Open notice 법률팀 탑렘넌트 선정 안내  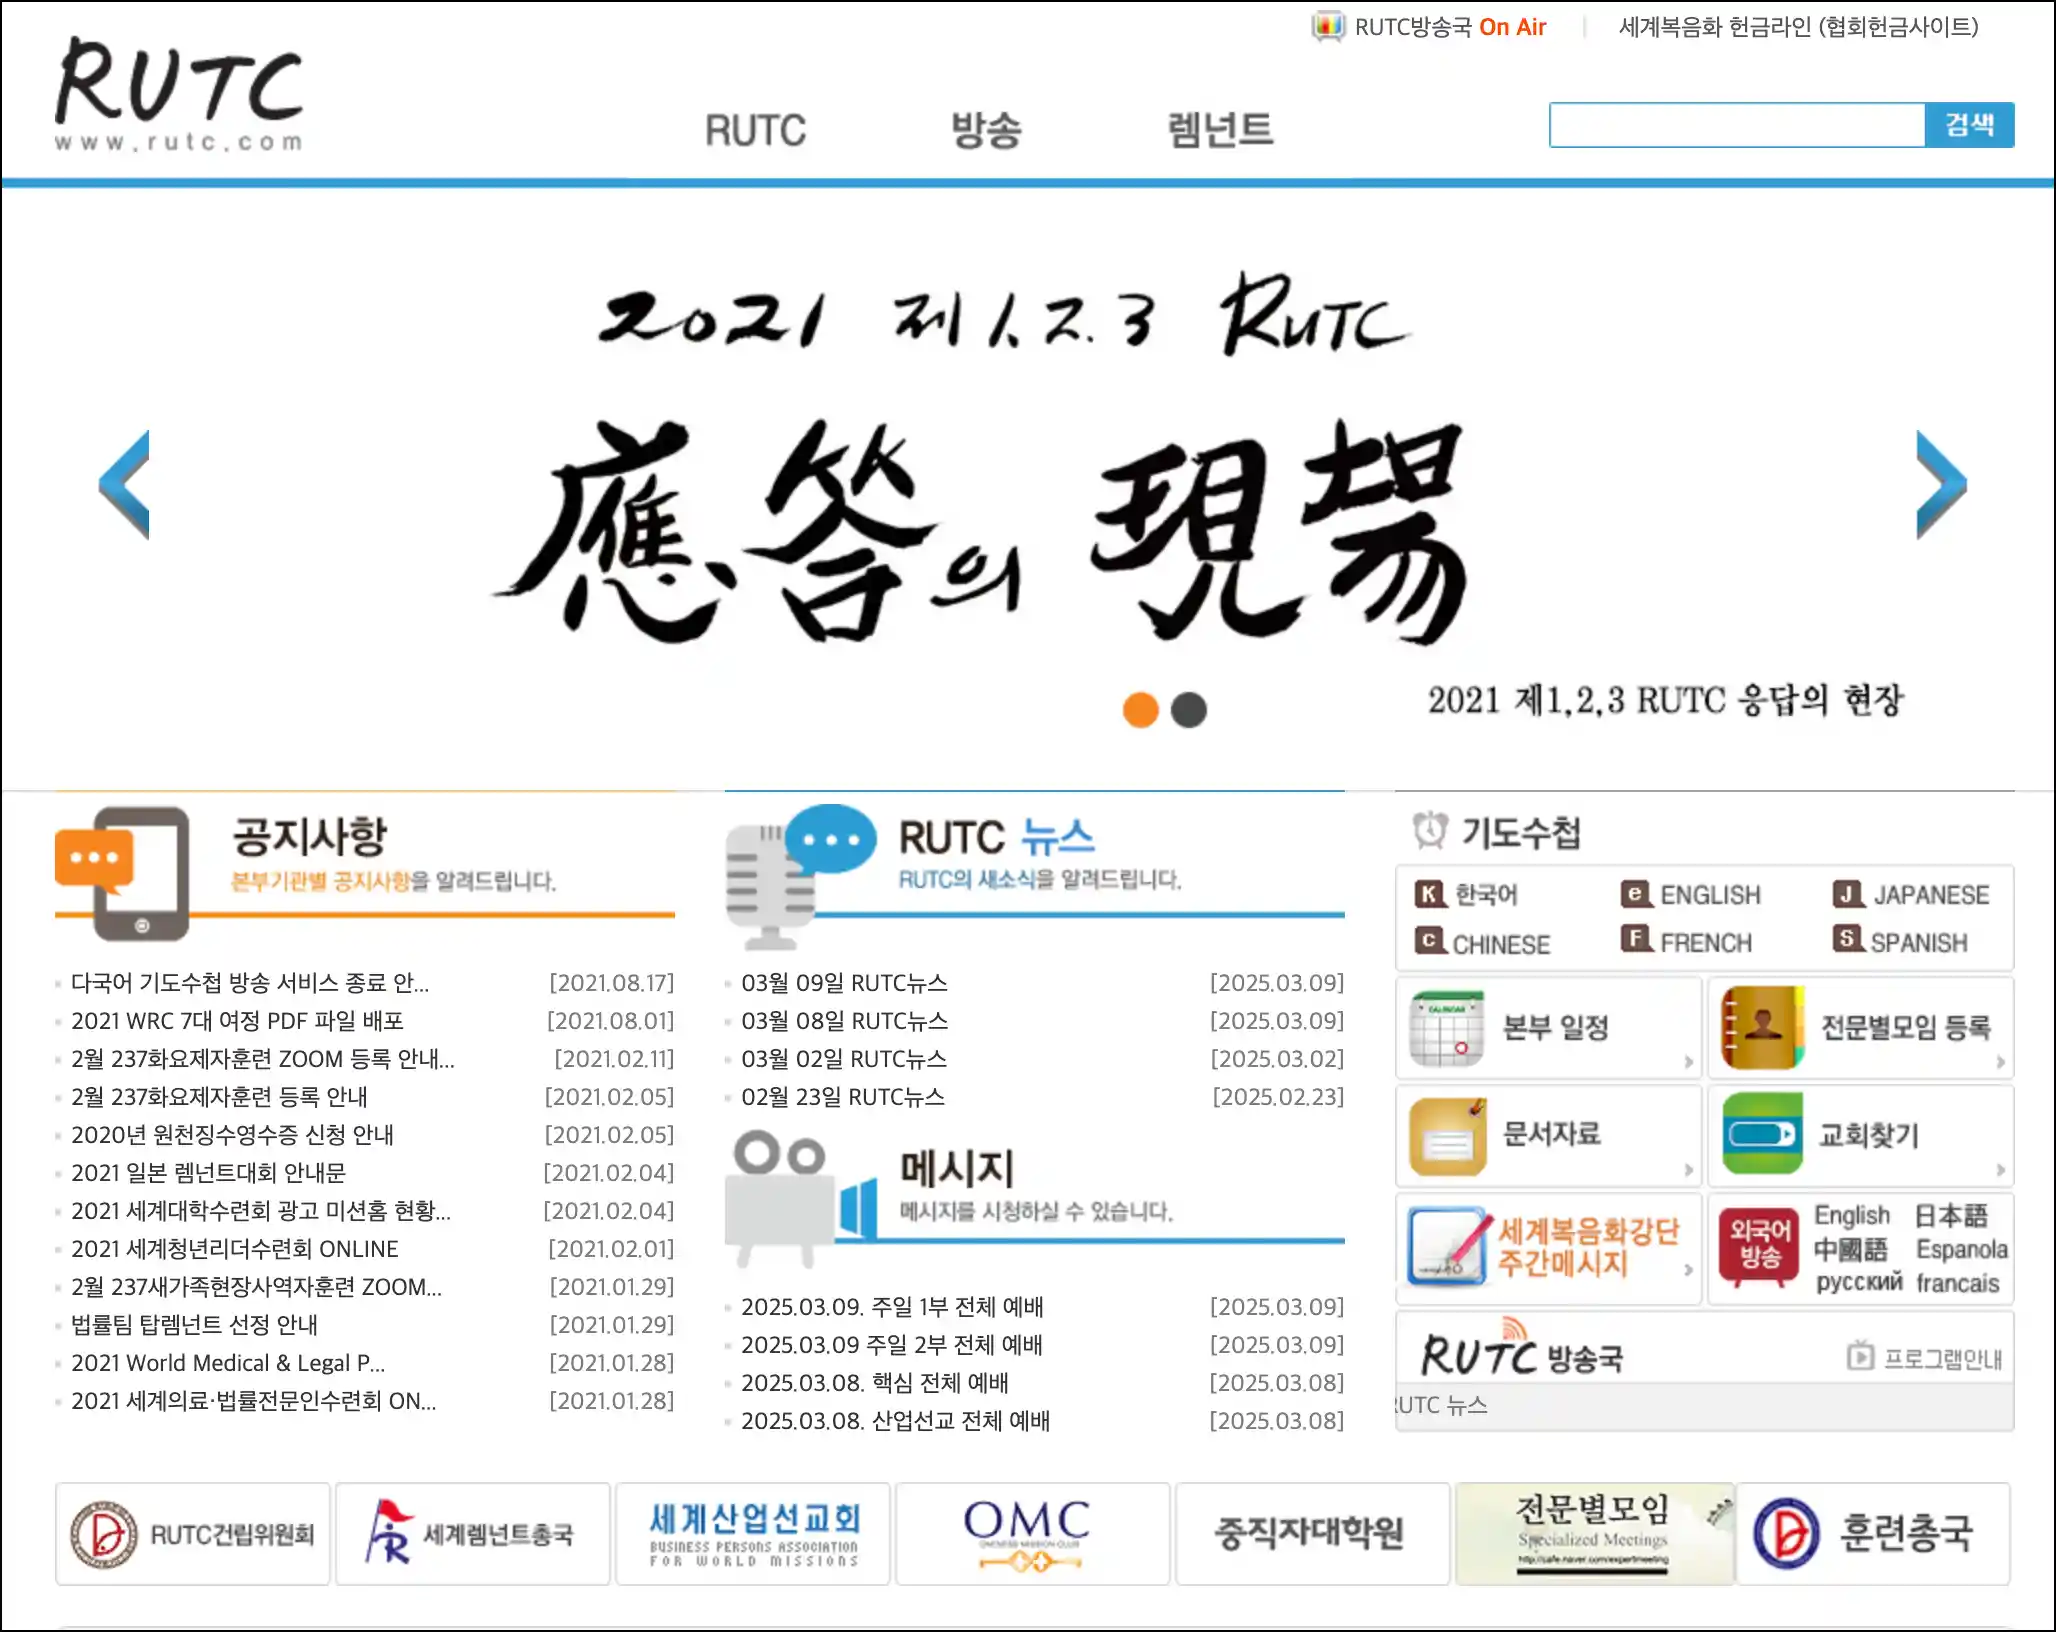(194, 1325)
